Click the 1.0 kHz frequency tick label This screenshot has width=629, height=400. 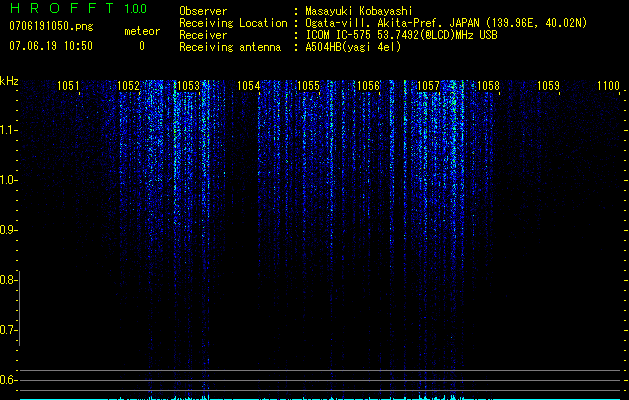pyautogui.click(x=7, y=180)
